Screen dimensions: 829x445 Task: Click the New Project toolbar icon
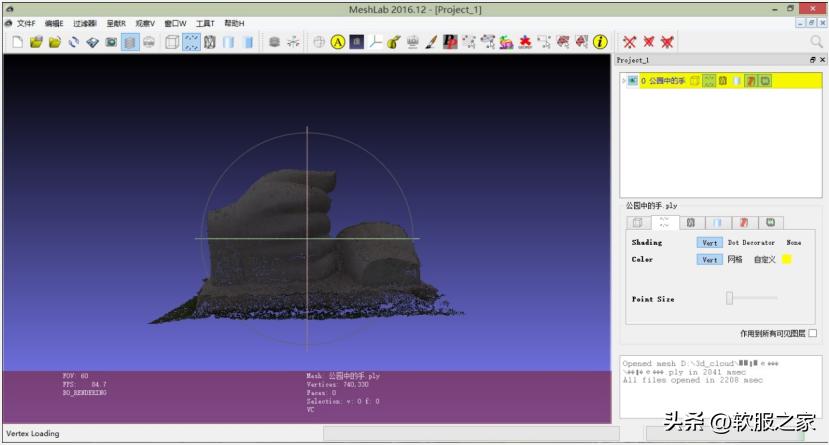(x=18, y=42)
